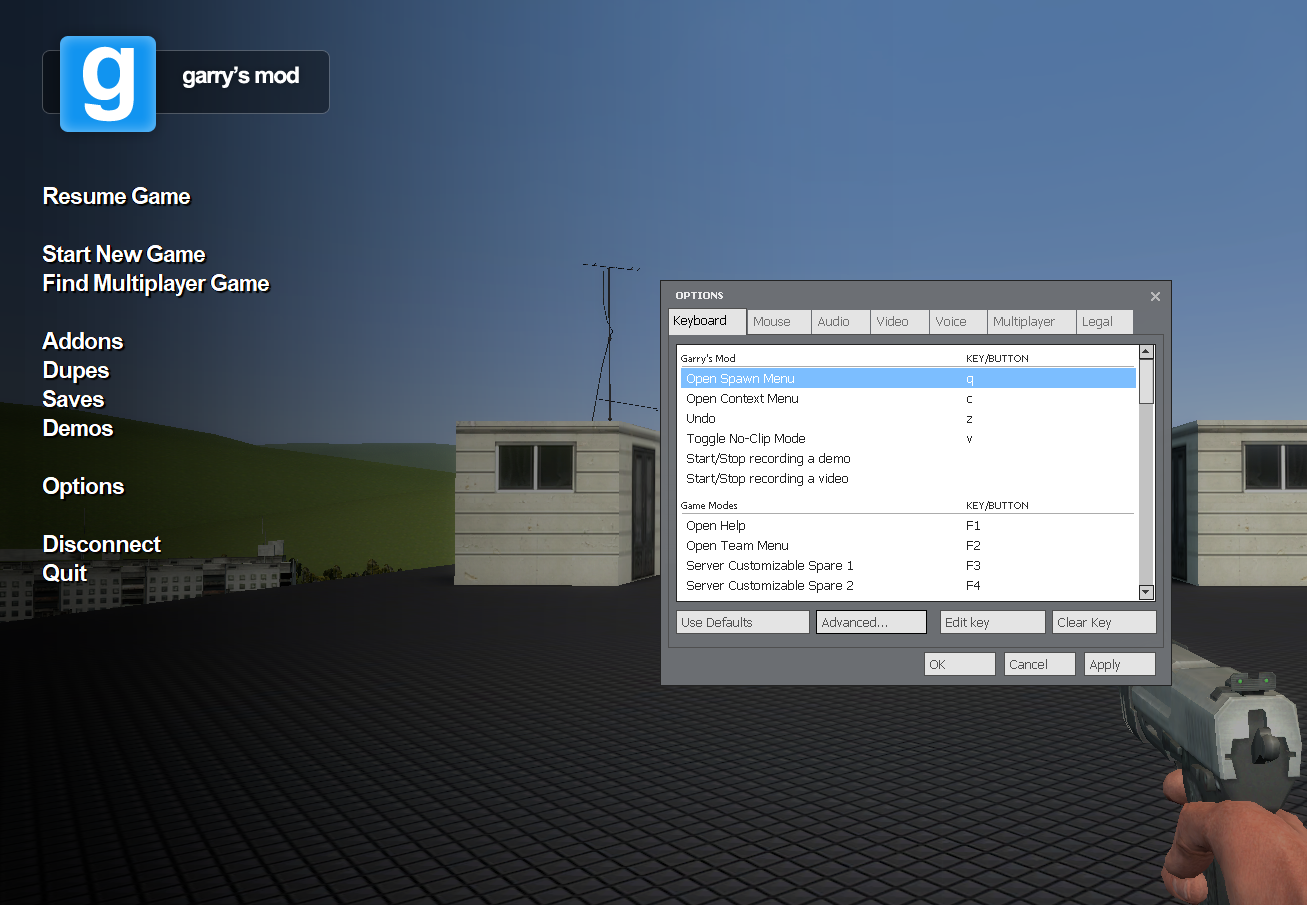Open the Video tab
This screenshot has height=905, width=1307.
[900, 322]
